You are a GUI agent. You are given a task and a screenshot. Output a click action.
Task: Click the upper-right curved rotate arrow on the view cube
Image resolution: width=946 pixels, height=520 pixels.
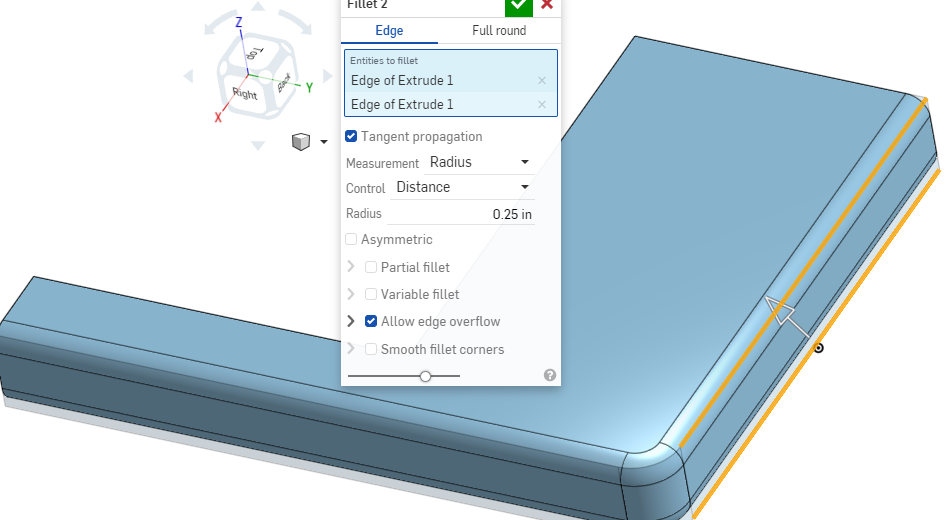coord(296,22)
